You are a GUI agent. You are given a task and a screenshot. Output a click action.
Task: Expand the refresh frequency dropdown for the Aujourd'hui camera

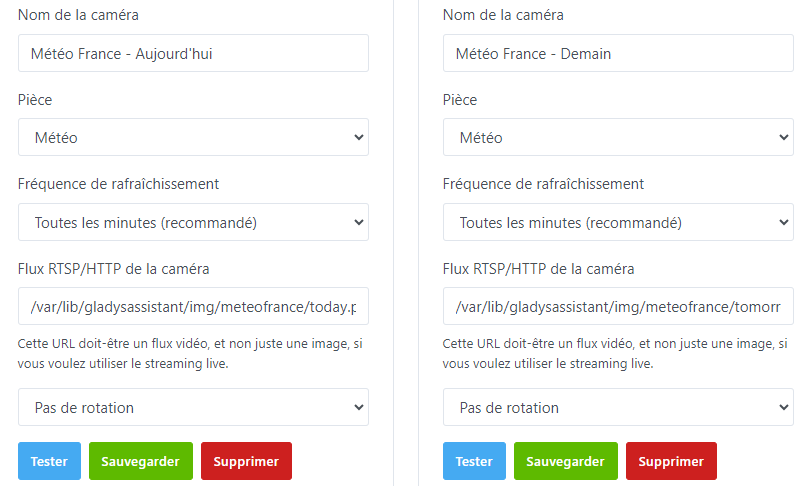[x=193, y=223]
